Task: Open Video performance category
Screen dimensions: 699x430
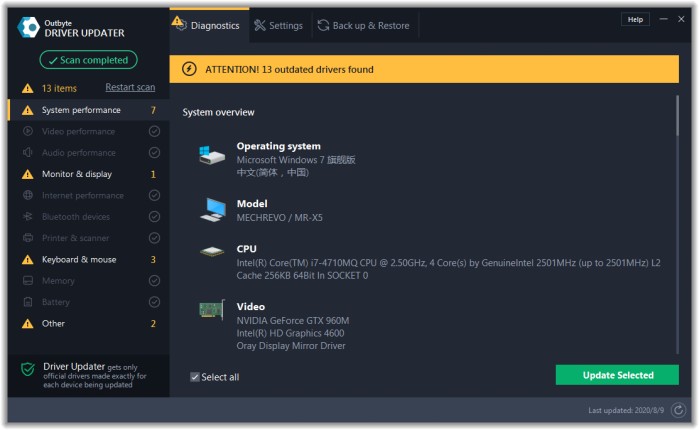Action: point(88,131)
